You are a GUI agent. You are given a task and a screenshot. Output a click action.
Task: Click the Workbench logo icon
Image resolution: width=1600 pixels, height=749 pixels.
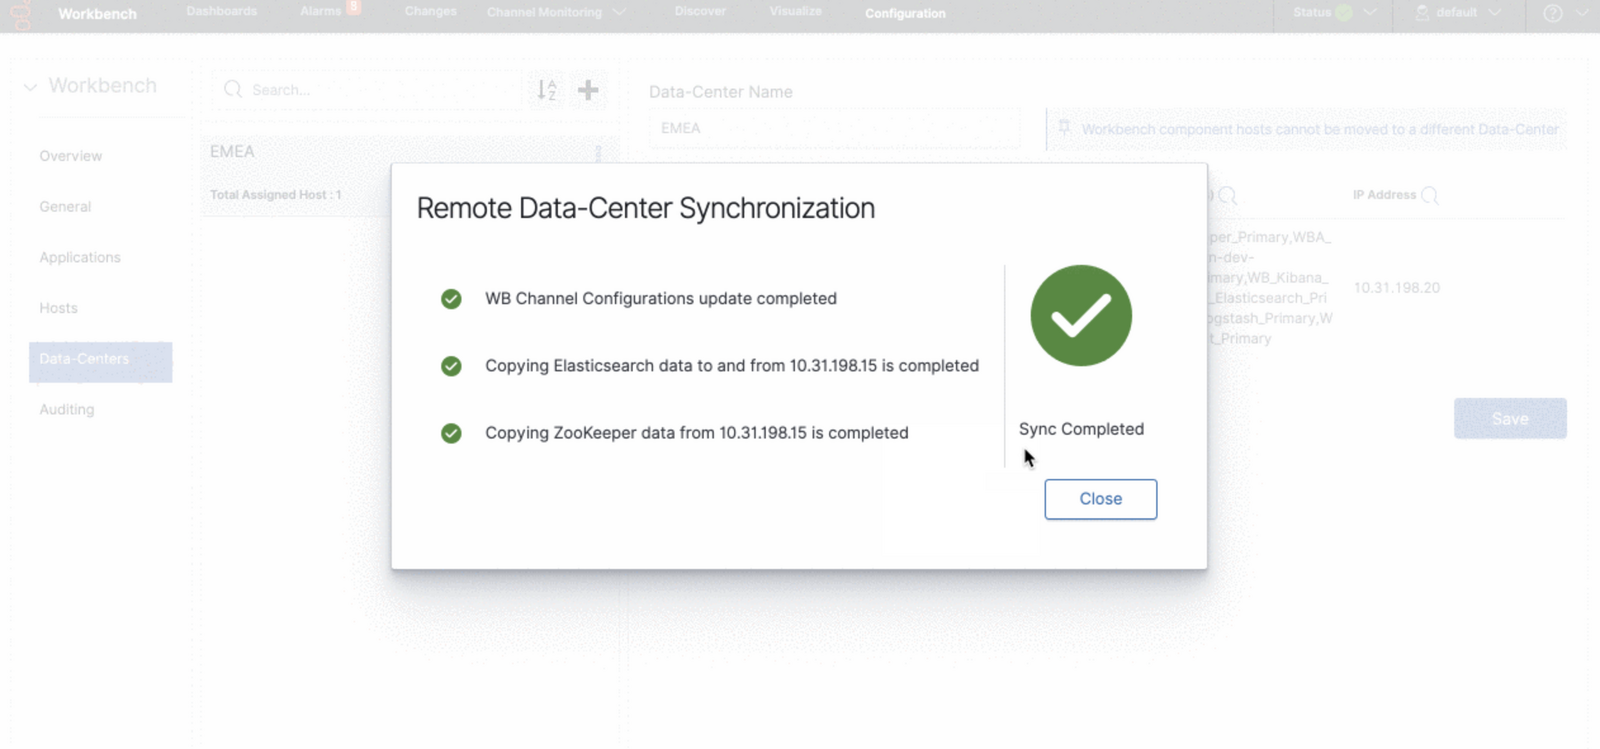point(21,14)
